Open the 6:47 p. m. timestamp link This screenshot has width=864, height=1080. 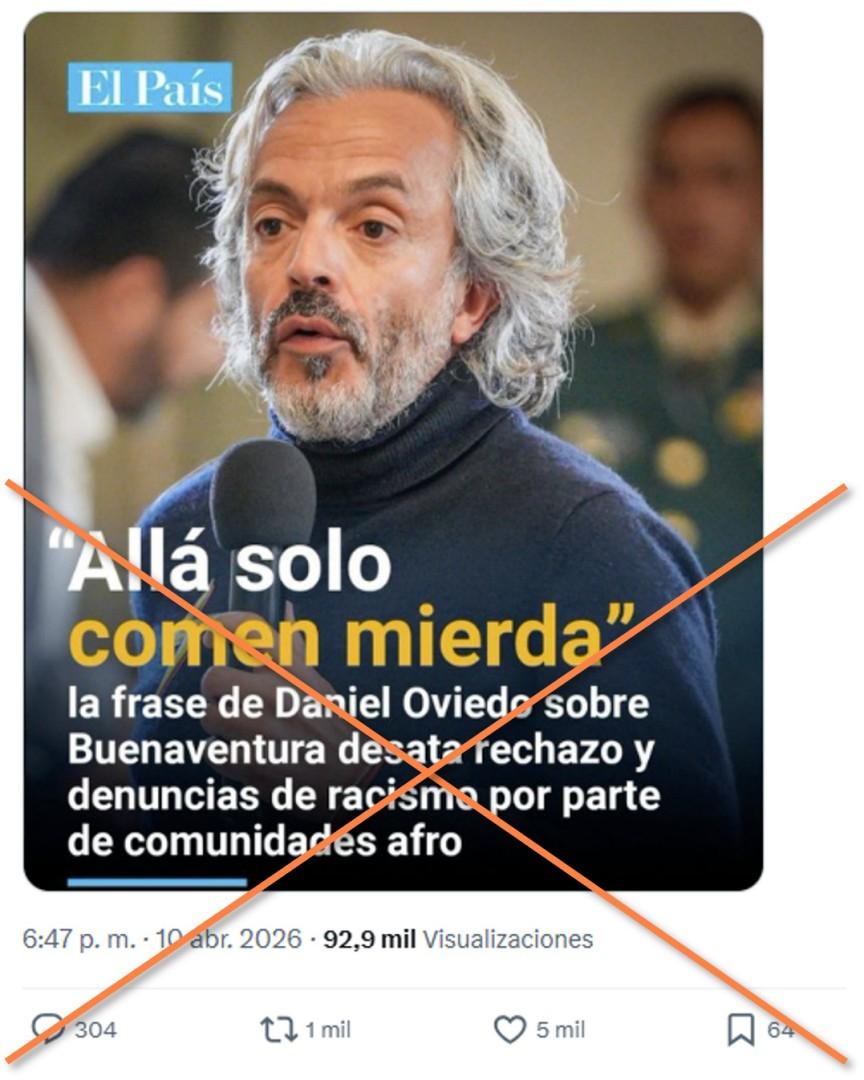(79, 939)
